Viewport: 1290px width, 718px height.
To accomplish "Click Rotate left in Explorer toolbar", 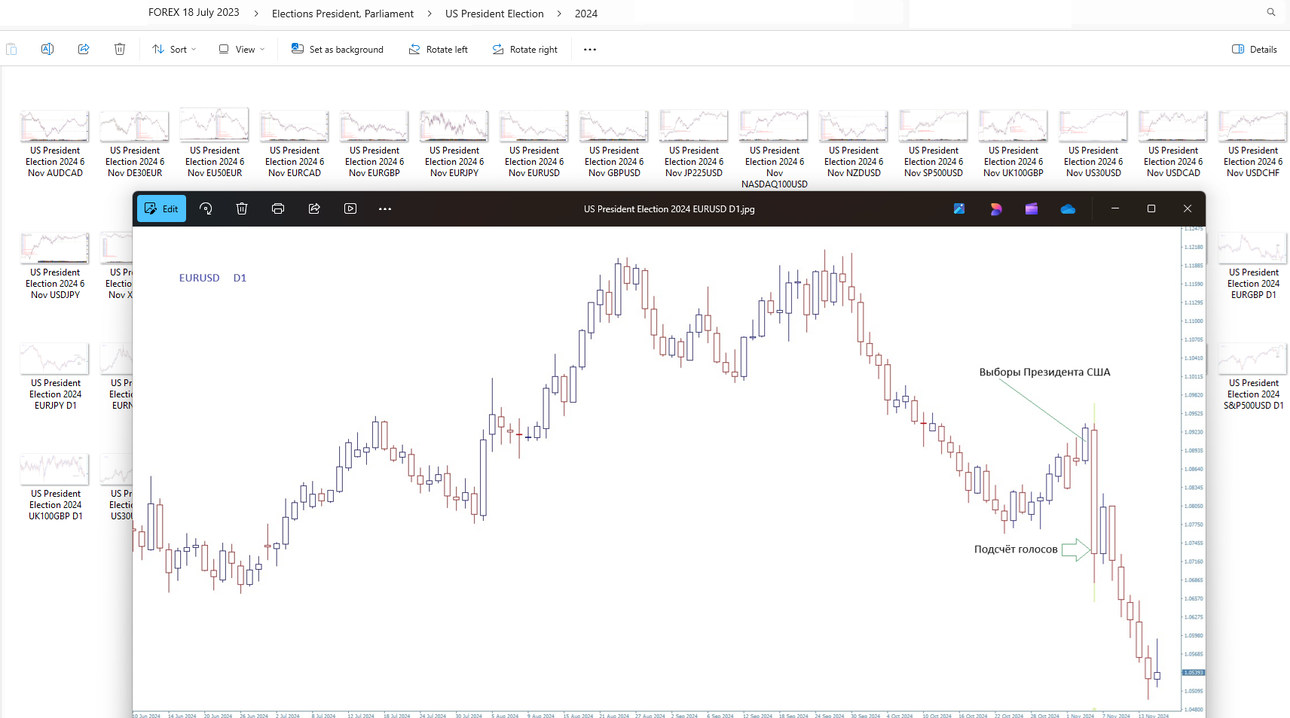I will [438, 49].
